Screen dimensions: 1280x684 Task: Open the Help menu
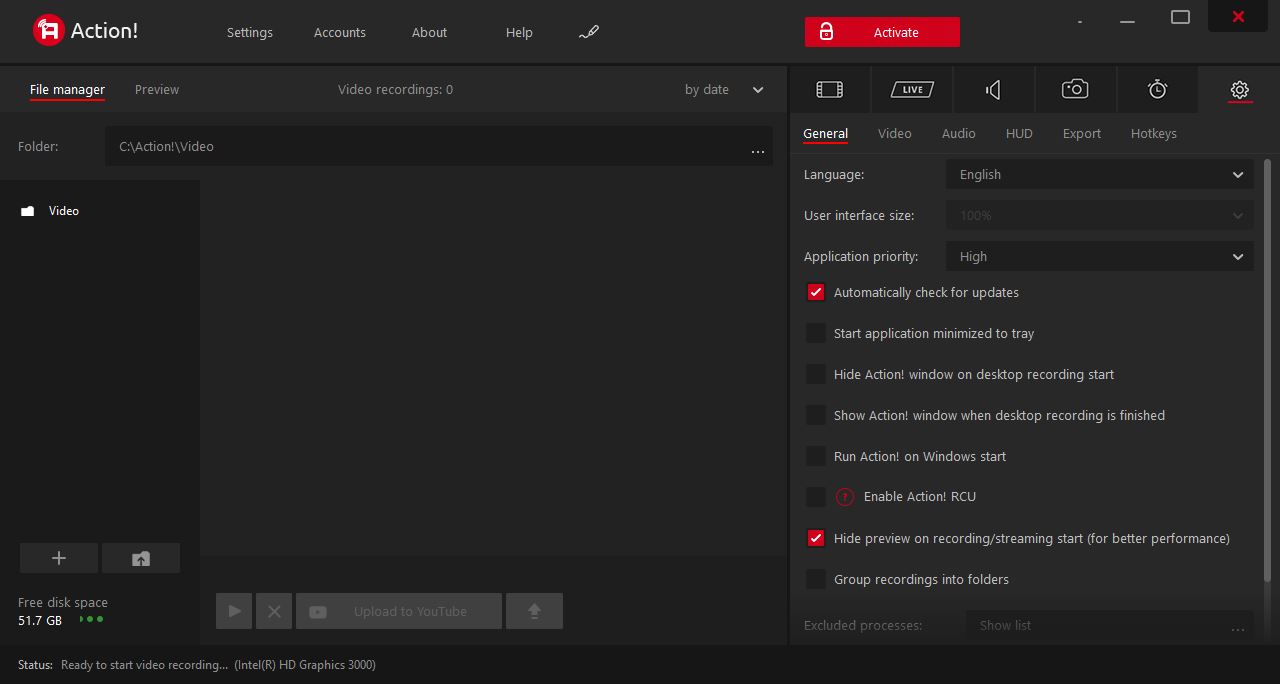tap(519, 32)
